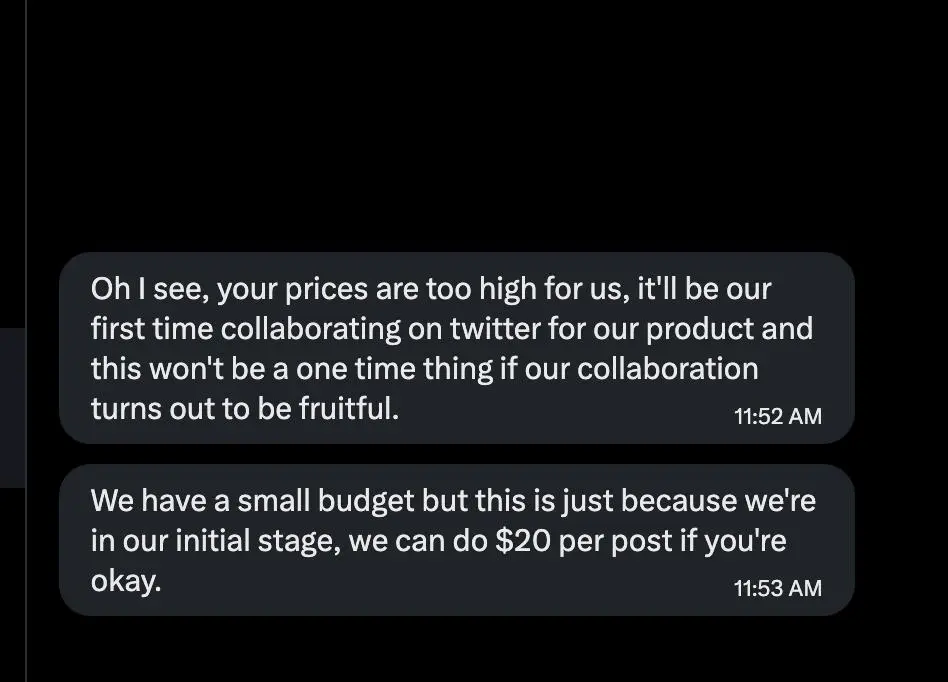Click the word "collaboration" in third line
Viewport: 948px width, 682px height.
click(x=667, y=369)
